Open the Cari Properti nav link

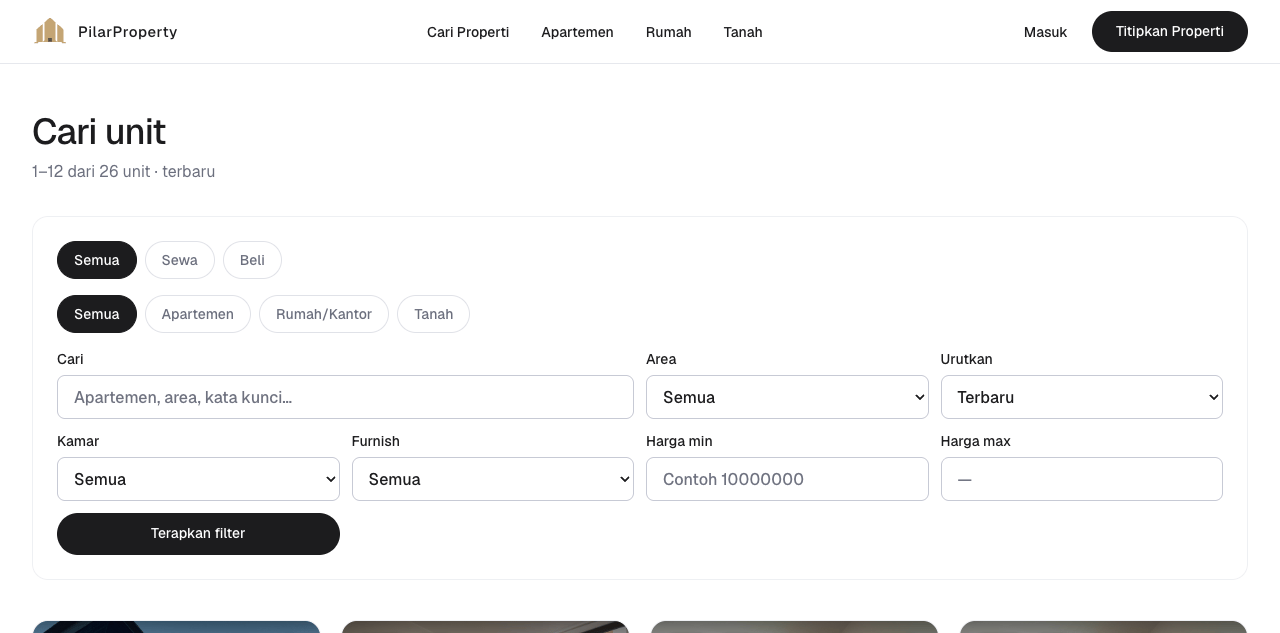coord(468,32)
